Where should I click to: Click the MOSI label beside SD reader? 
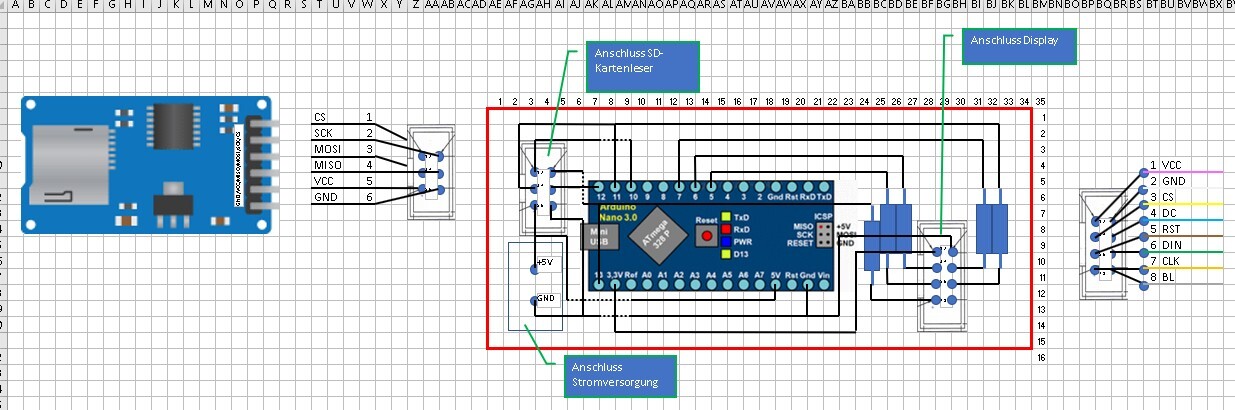click(327, 148)
